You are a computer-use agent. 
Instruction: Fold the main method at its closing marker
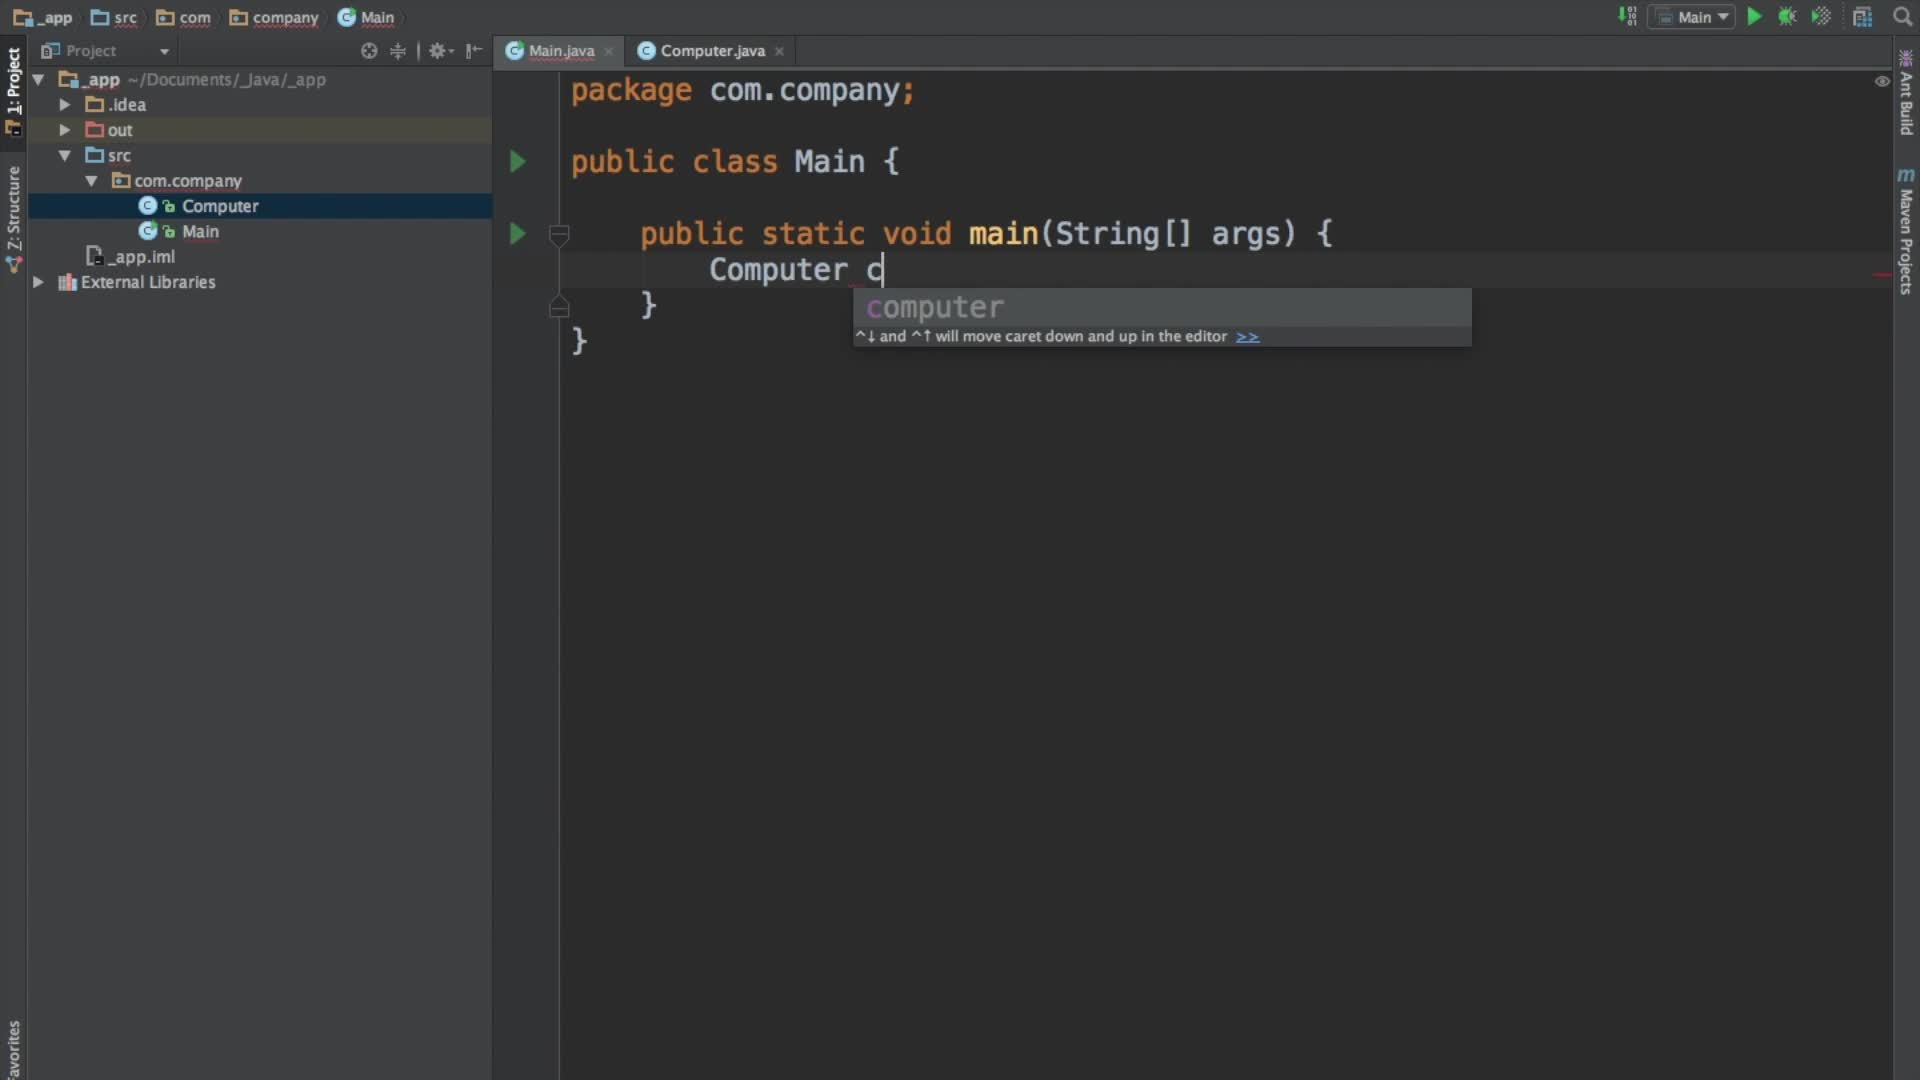[x=559, y=306]
